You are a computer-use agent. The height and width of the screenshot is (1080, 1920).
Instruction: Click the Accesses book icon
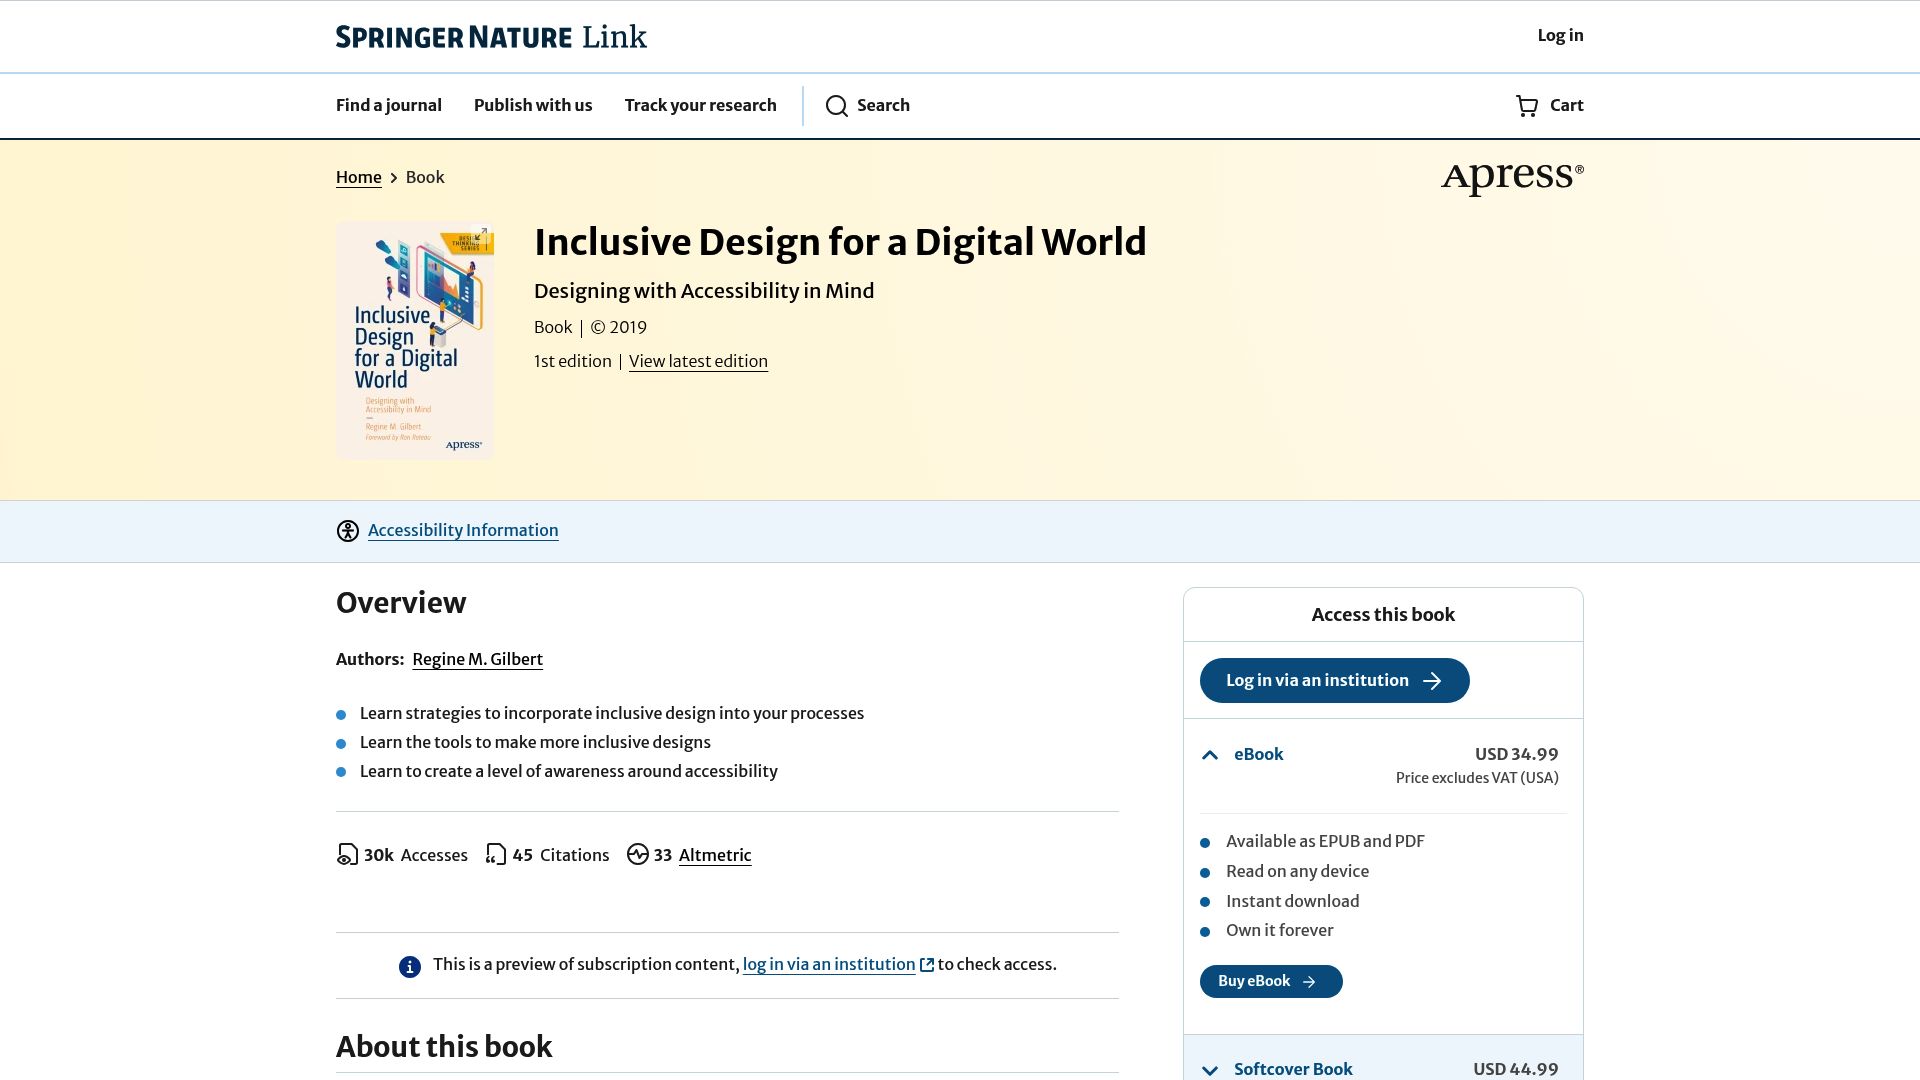click(346, 855)
